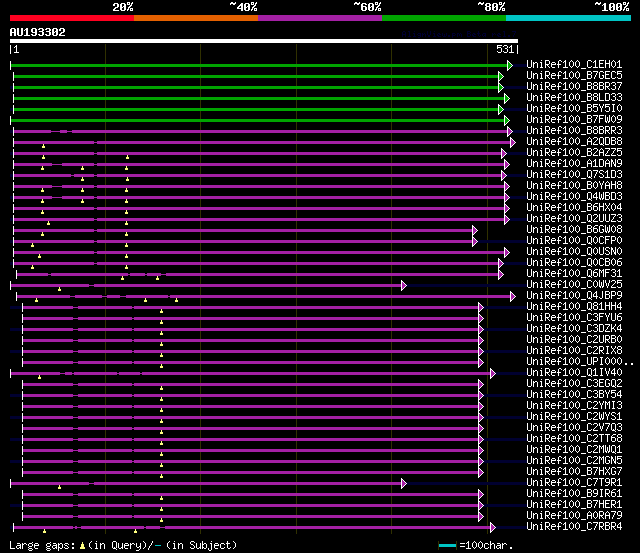This screenshot has width=640, height=553.
Task: Select the UniRef100_B6HX04 subject name
Action: pyautogui.click(x=574, y=208)
